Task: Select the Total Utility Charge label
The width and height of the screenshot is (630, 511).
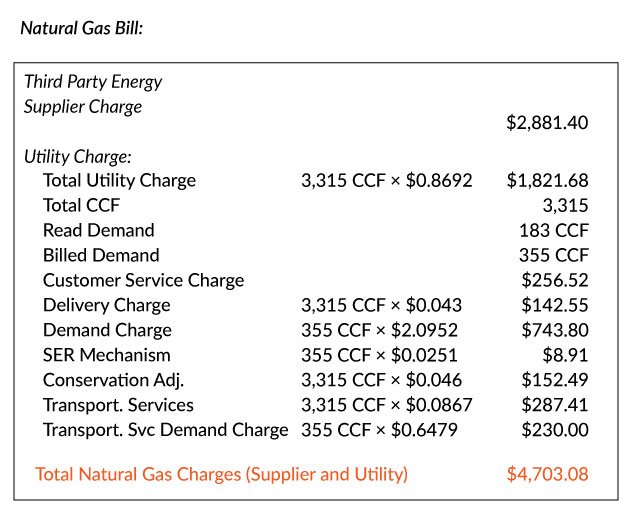Action: pyautogui.click(x=119, y=181)
